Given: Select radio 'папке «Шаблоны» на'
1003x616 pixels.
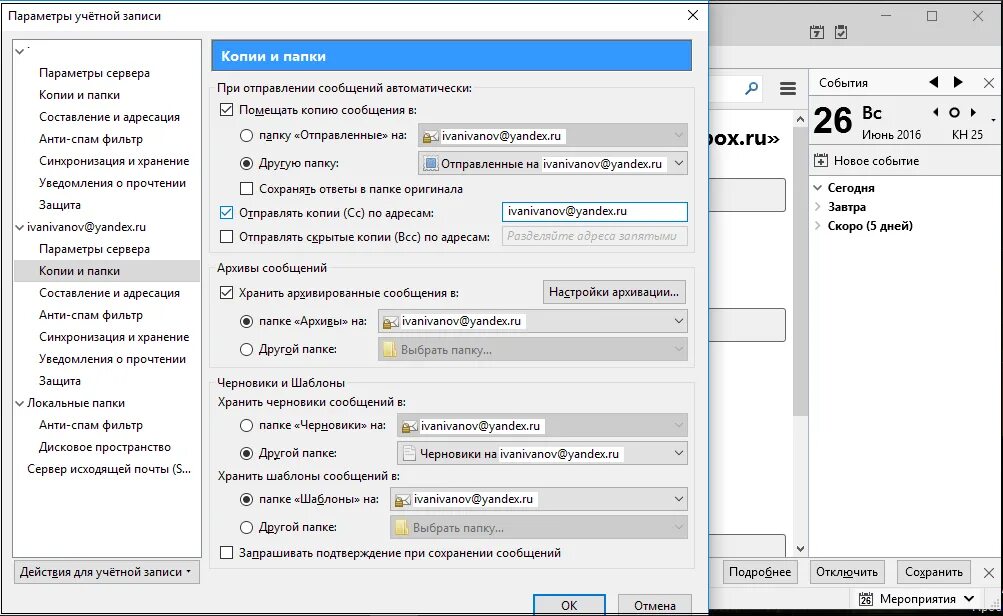Looking at the screenshot, I should (246, 499).
